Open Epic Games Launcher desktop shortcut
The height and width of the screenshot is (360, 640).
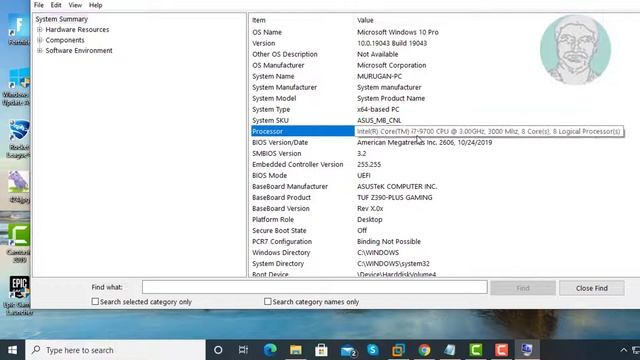coord(18,295)
